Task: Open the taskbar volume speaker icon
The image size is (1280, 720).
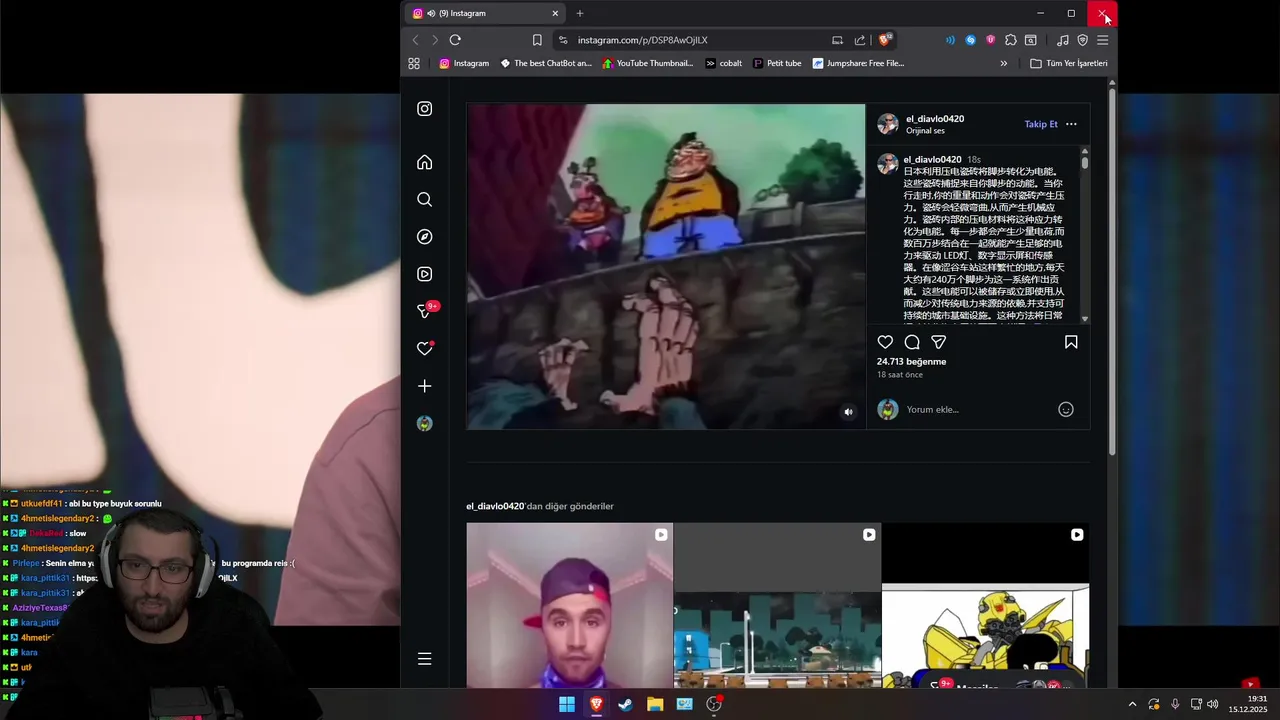Action: coord(1212,704)
